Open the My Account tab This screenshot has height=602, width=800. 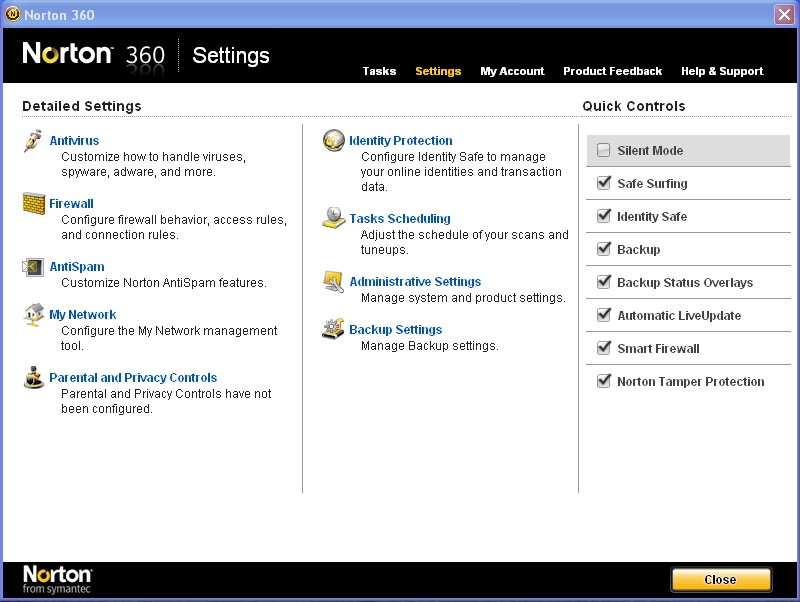(x=512, y=71)
